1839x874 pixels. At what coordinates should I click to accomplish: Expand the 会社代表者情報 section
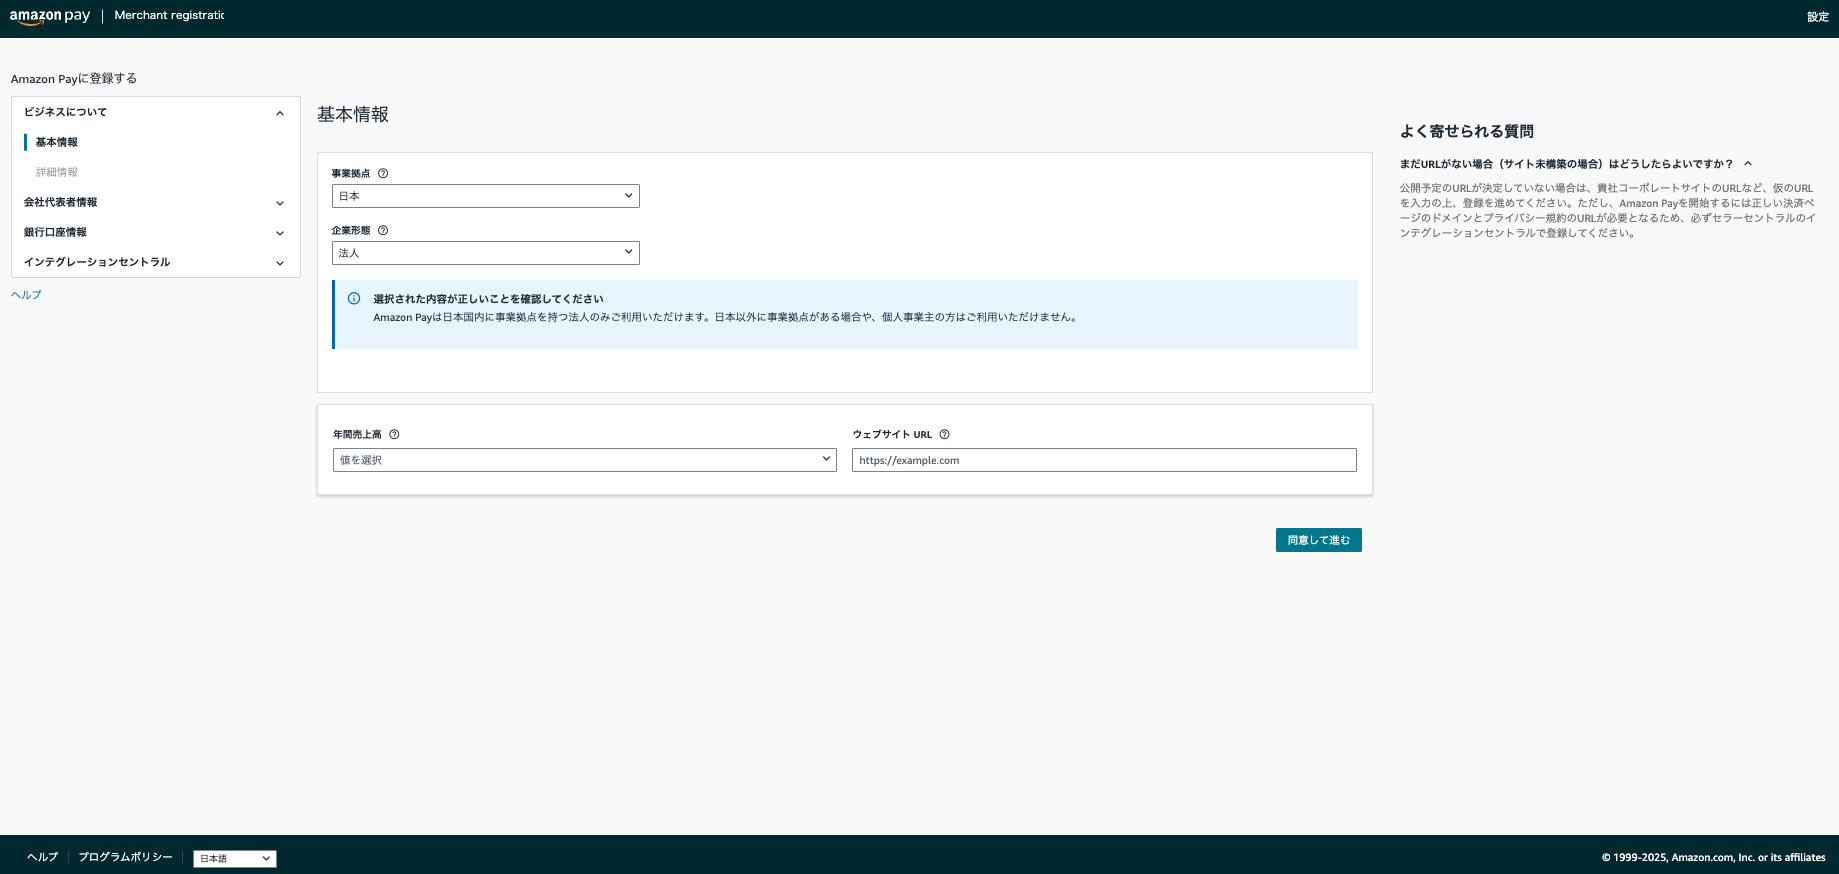coord(155,202)
